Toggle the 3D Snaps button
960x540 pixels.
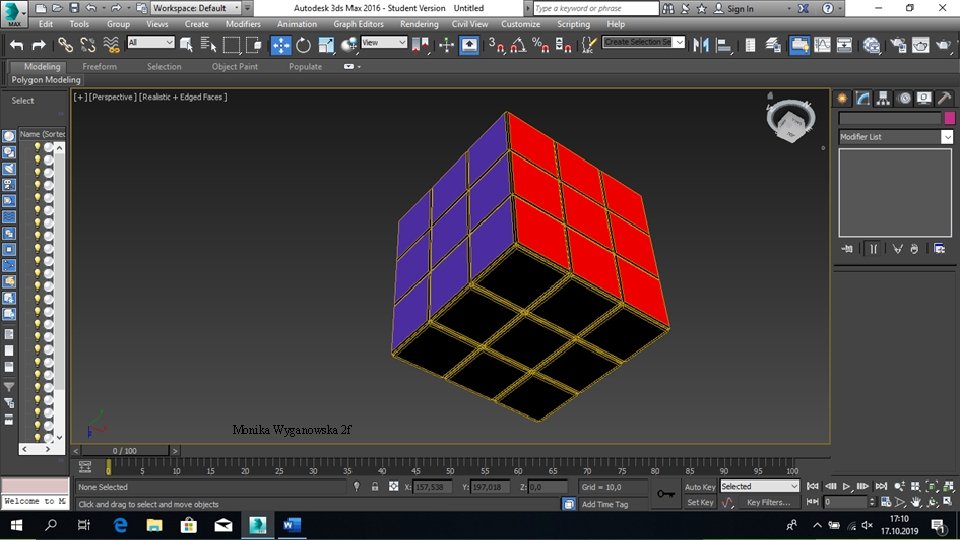497,45
